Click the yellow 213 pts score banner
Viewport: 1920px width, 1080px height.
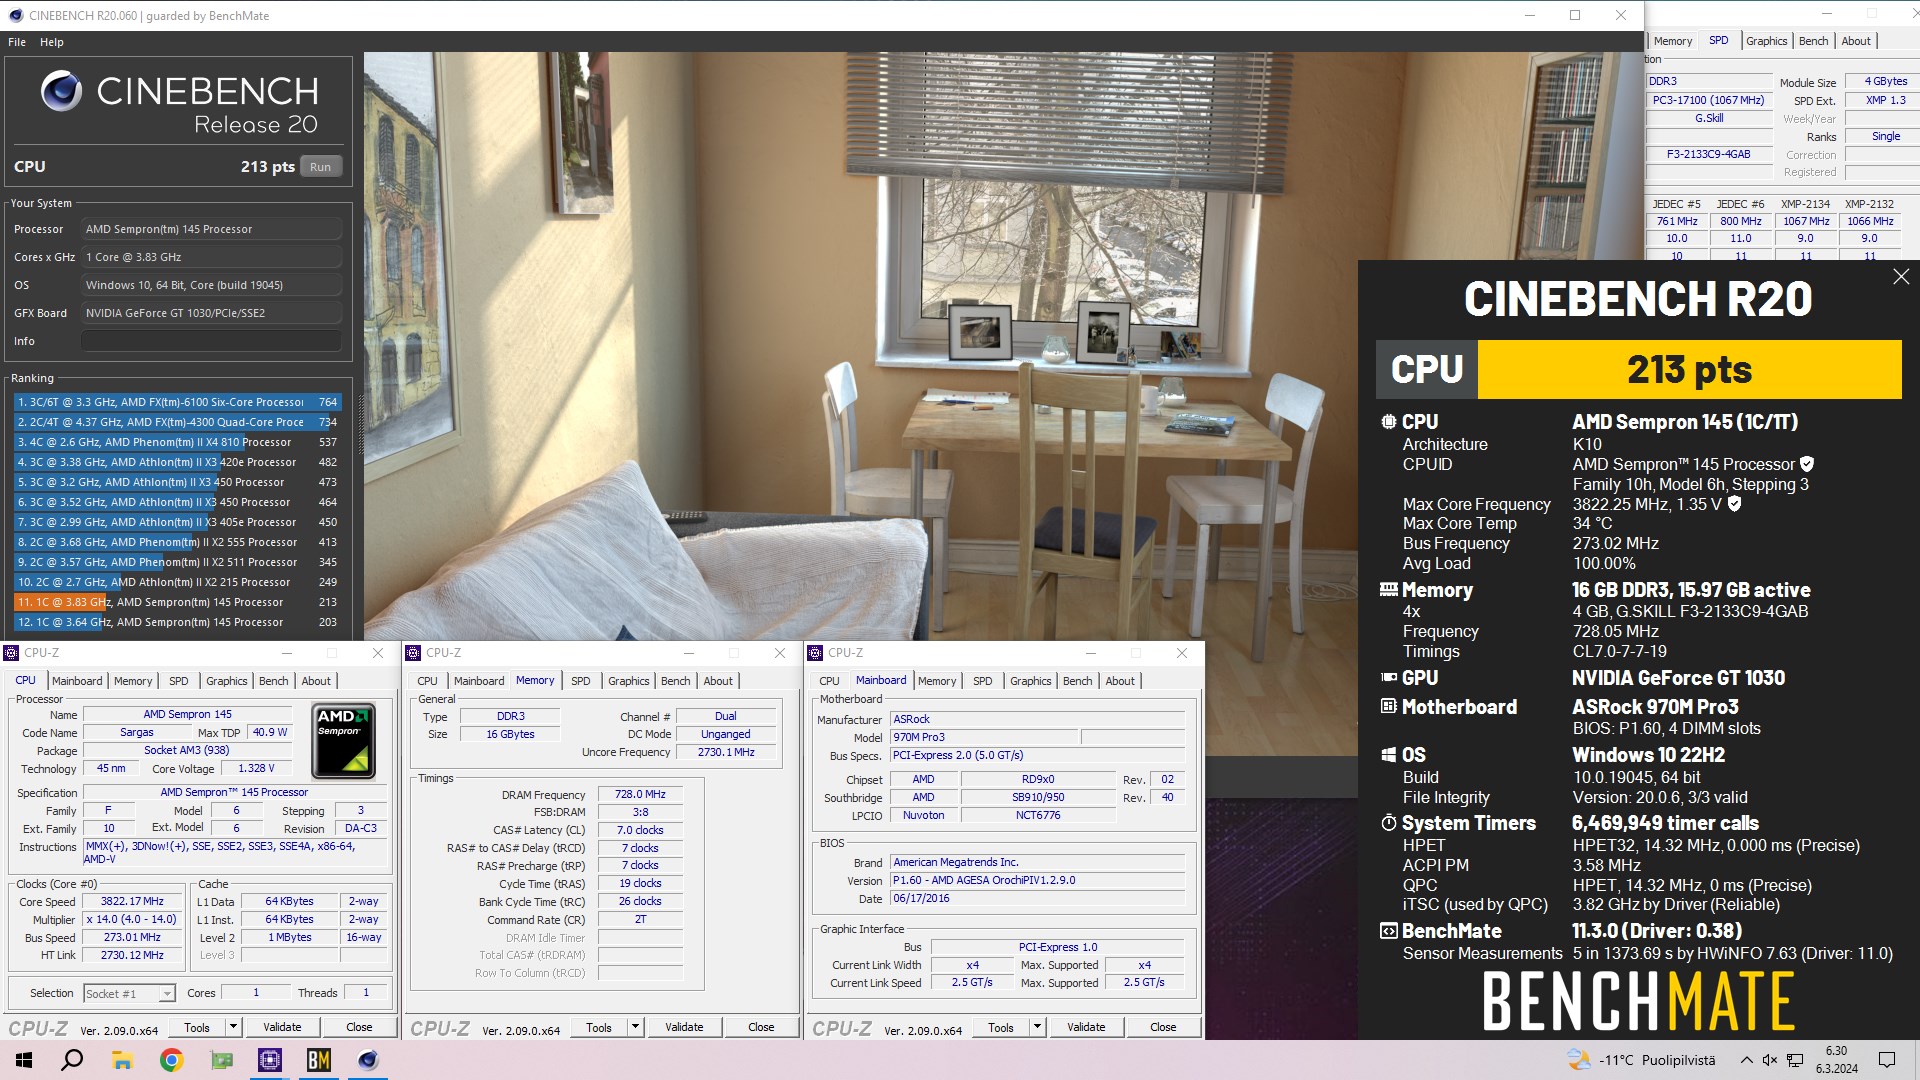click(x=1689, y=369)
